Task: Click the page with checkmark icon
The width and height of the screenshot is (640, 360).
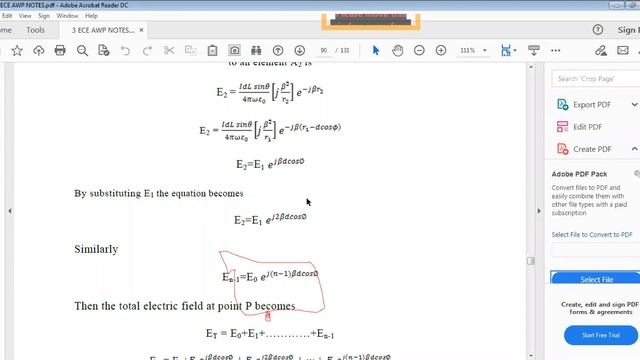Action: (x=104, y=50)
